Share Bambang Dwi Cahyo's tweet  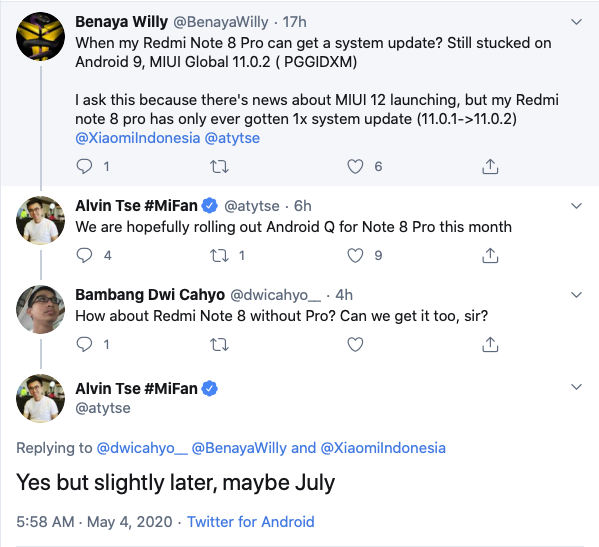[490, 345]
